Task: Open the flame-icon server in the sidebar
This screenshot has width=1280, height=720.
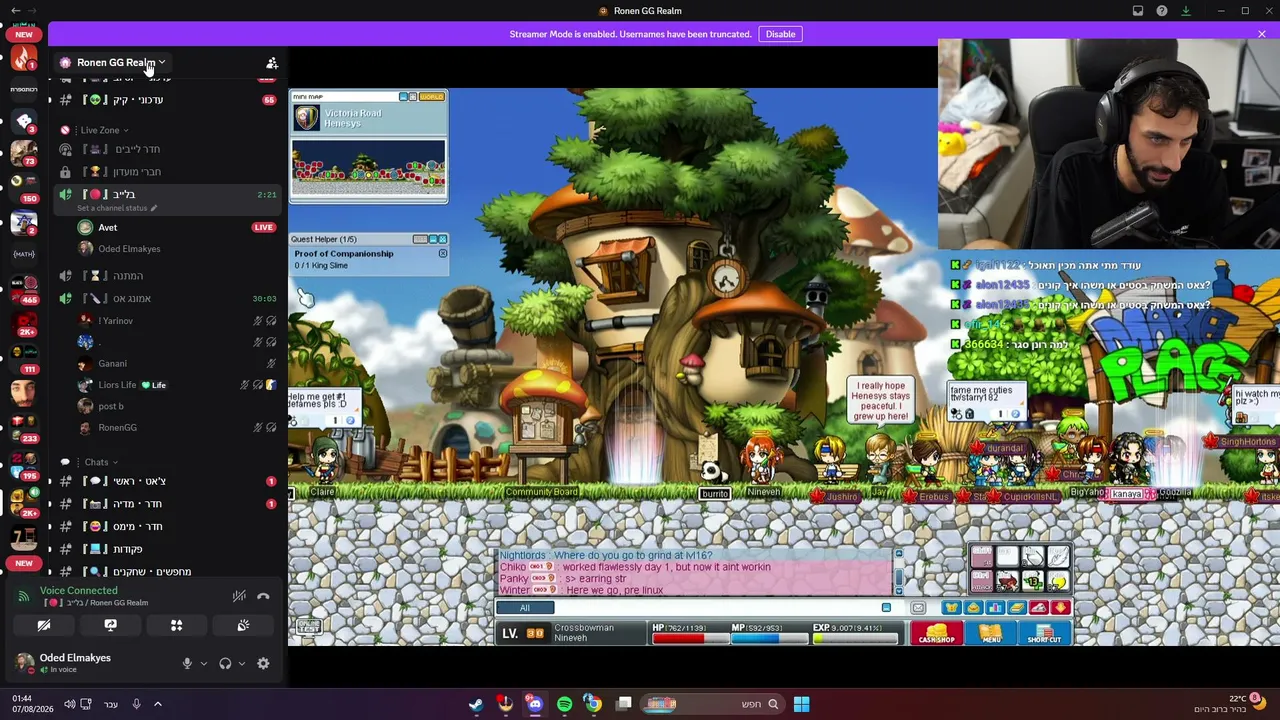Action: [24, 58]
